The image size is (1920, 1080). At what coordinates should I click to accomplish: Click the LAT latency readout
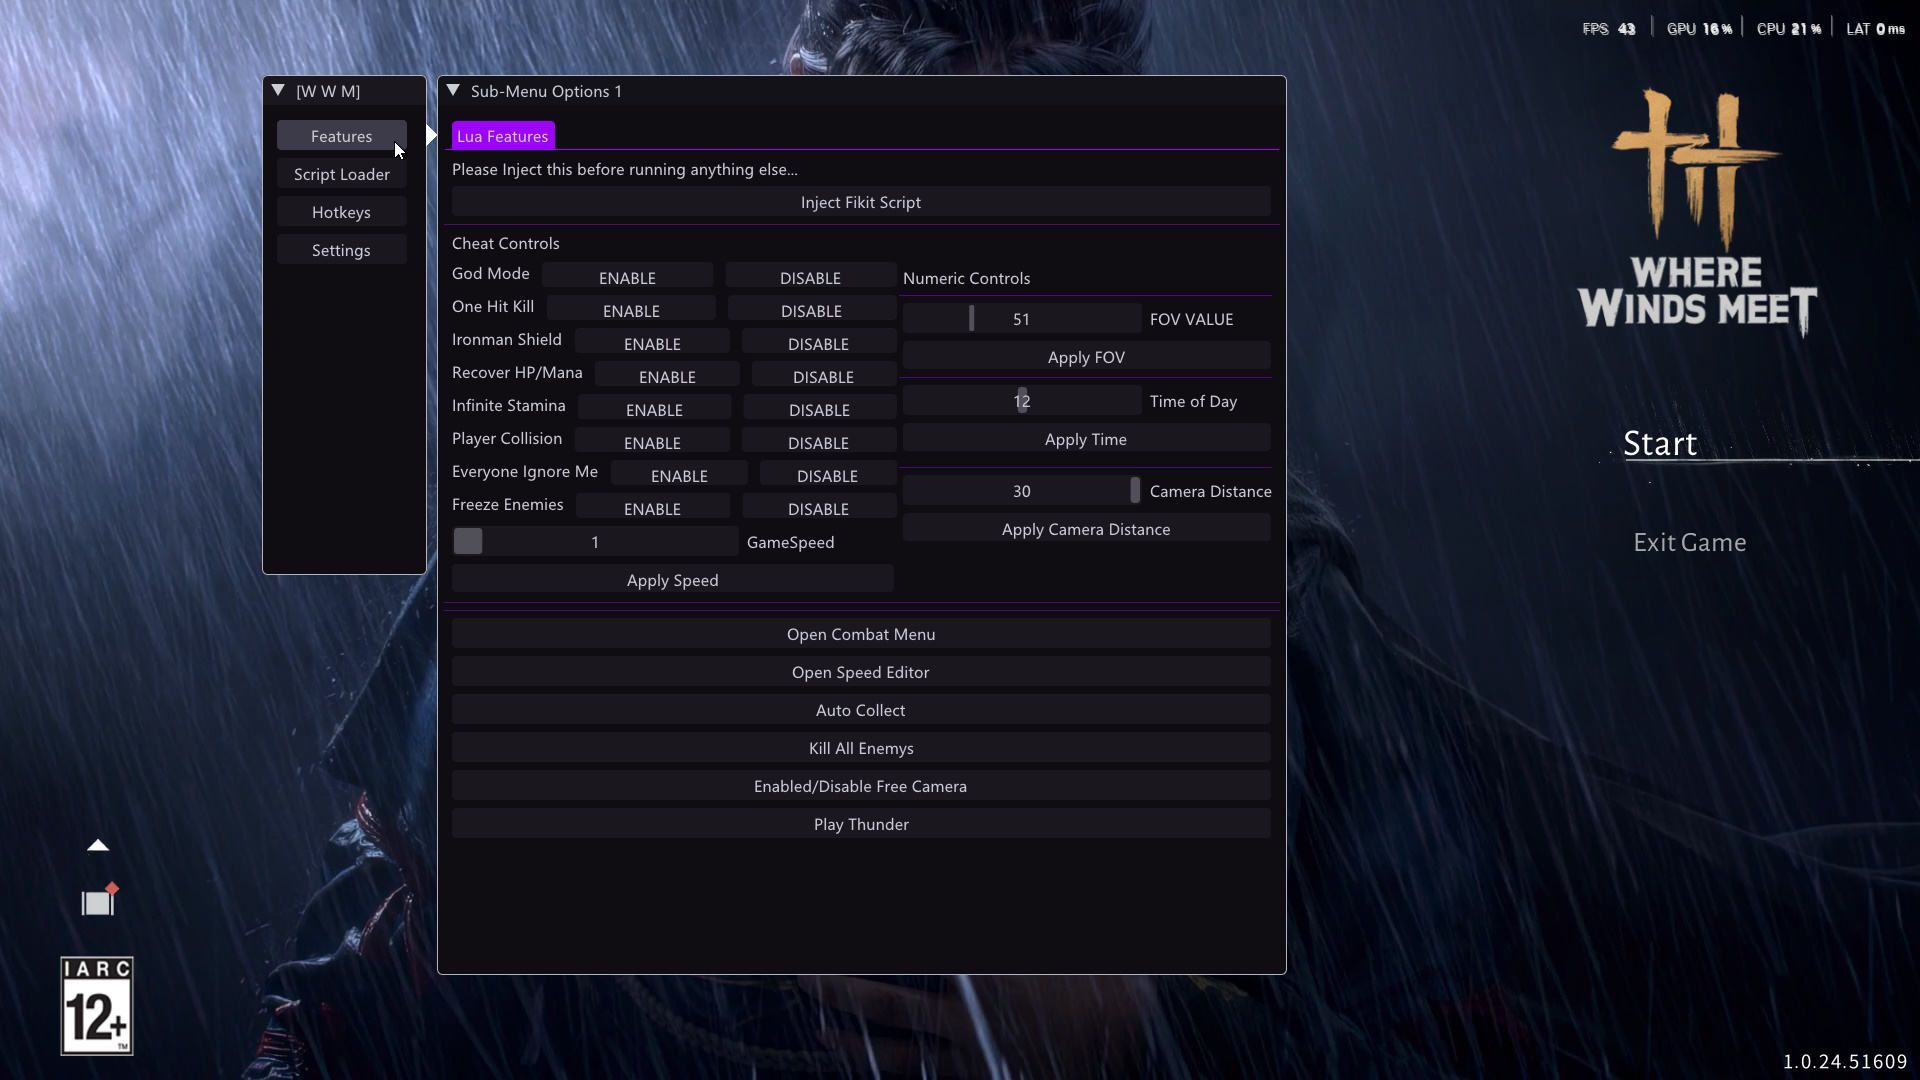(x=1876, y=29)
